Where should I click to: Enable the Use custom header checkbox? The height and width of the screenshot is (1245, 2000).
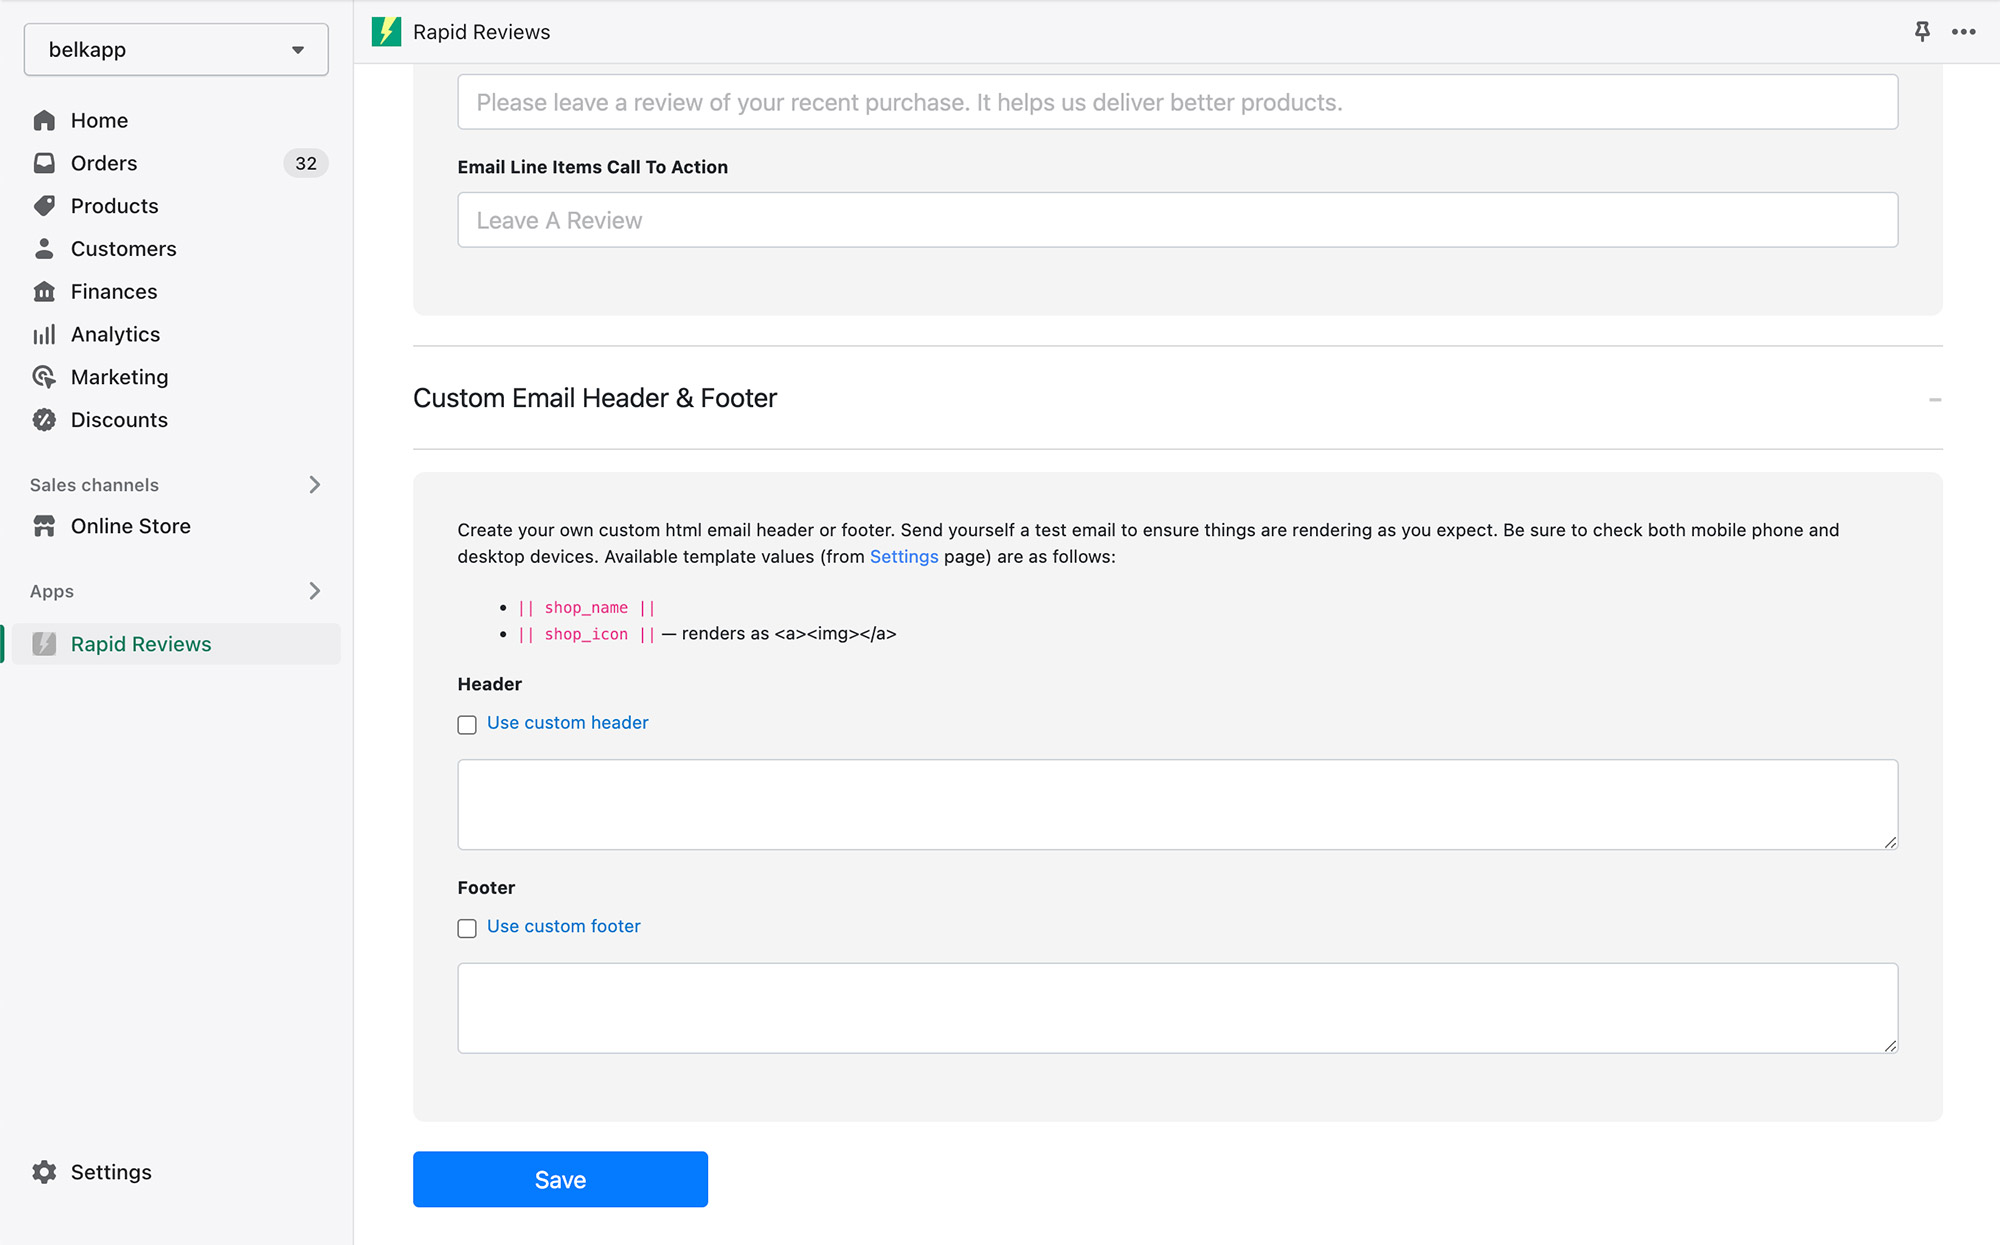(467, 724)
